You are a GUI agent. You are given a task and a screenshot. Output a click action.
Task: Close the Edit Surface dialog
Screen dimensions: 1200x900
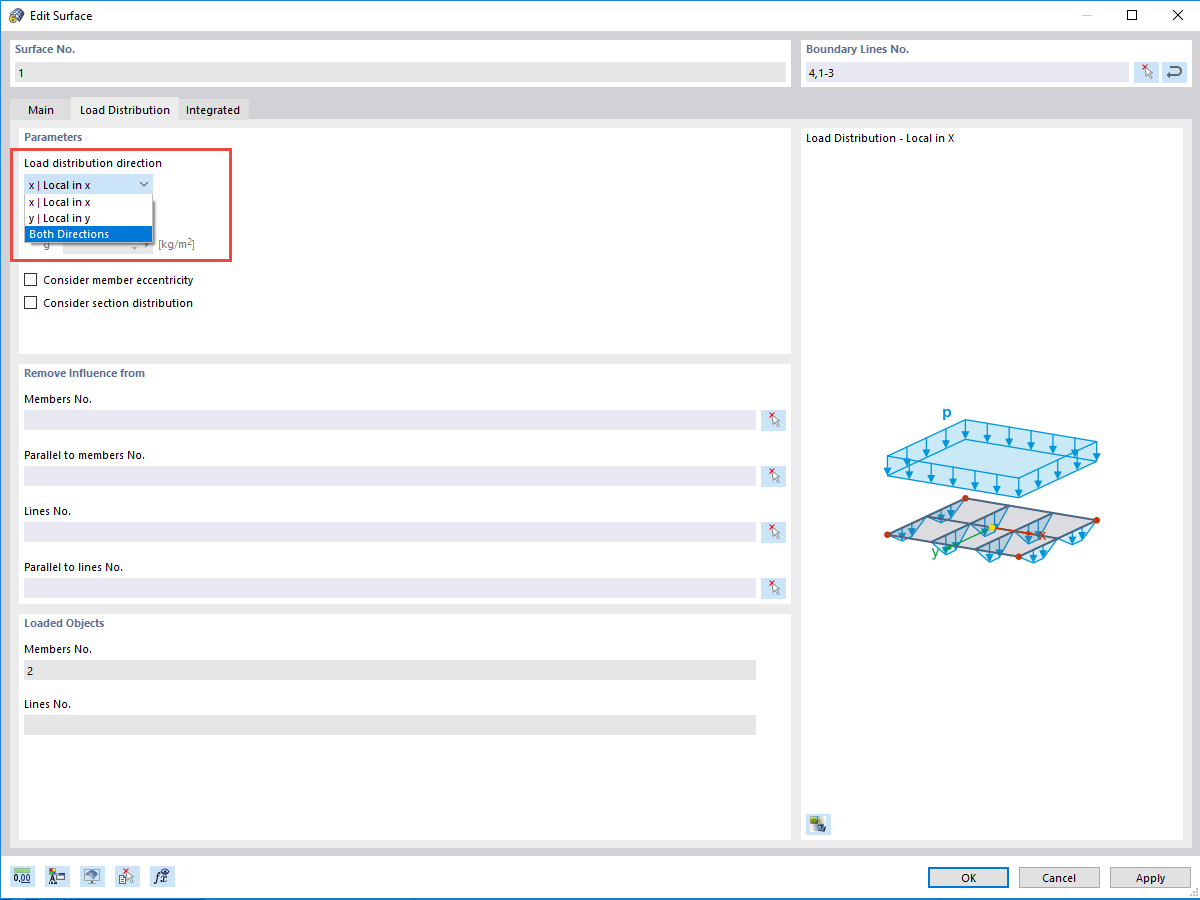(x=1177, y=15)
